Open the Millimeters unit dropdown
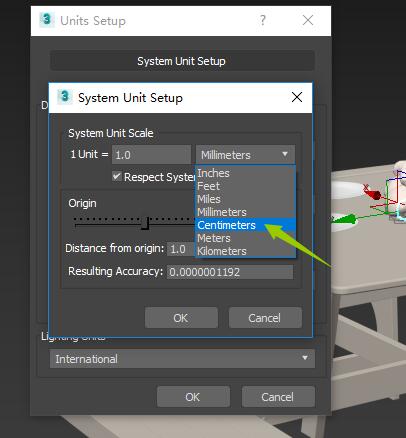The width and height of the screenshot is (406, 438). click(245, 155)
